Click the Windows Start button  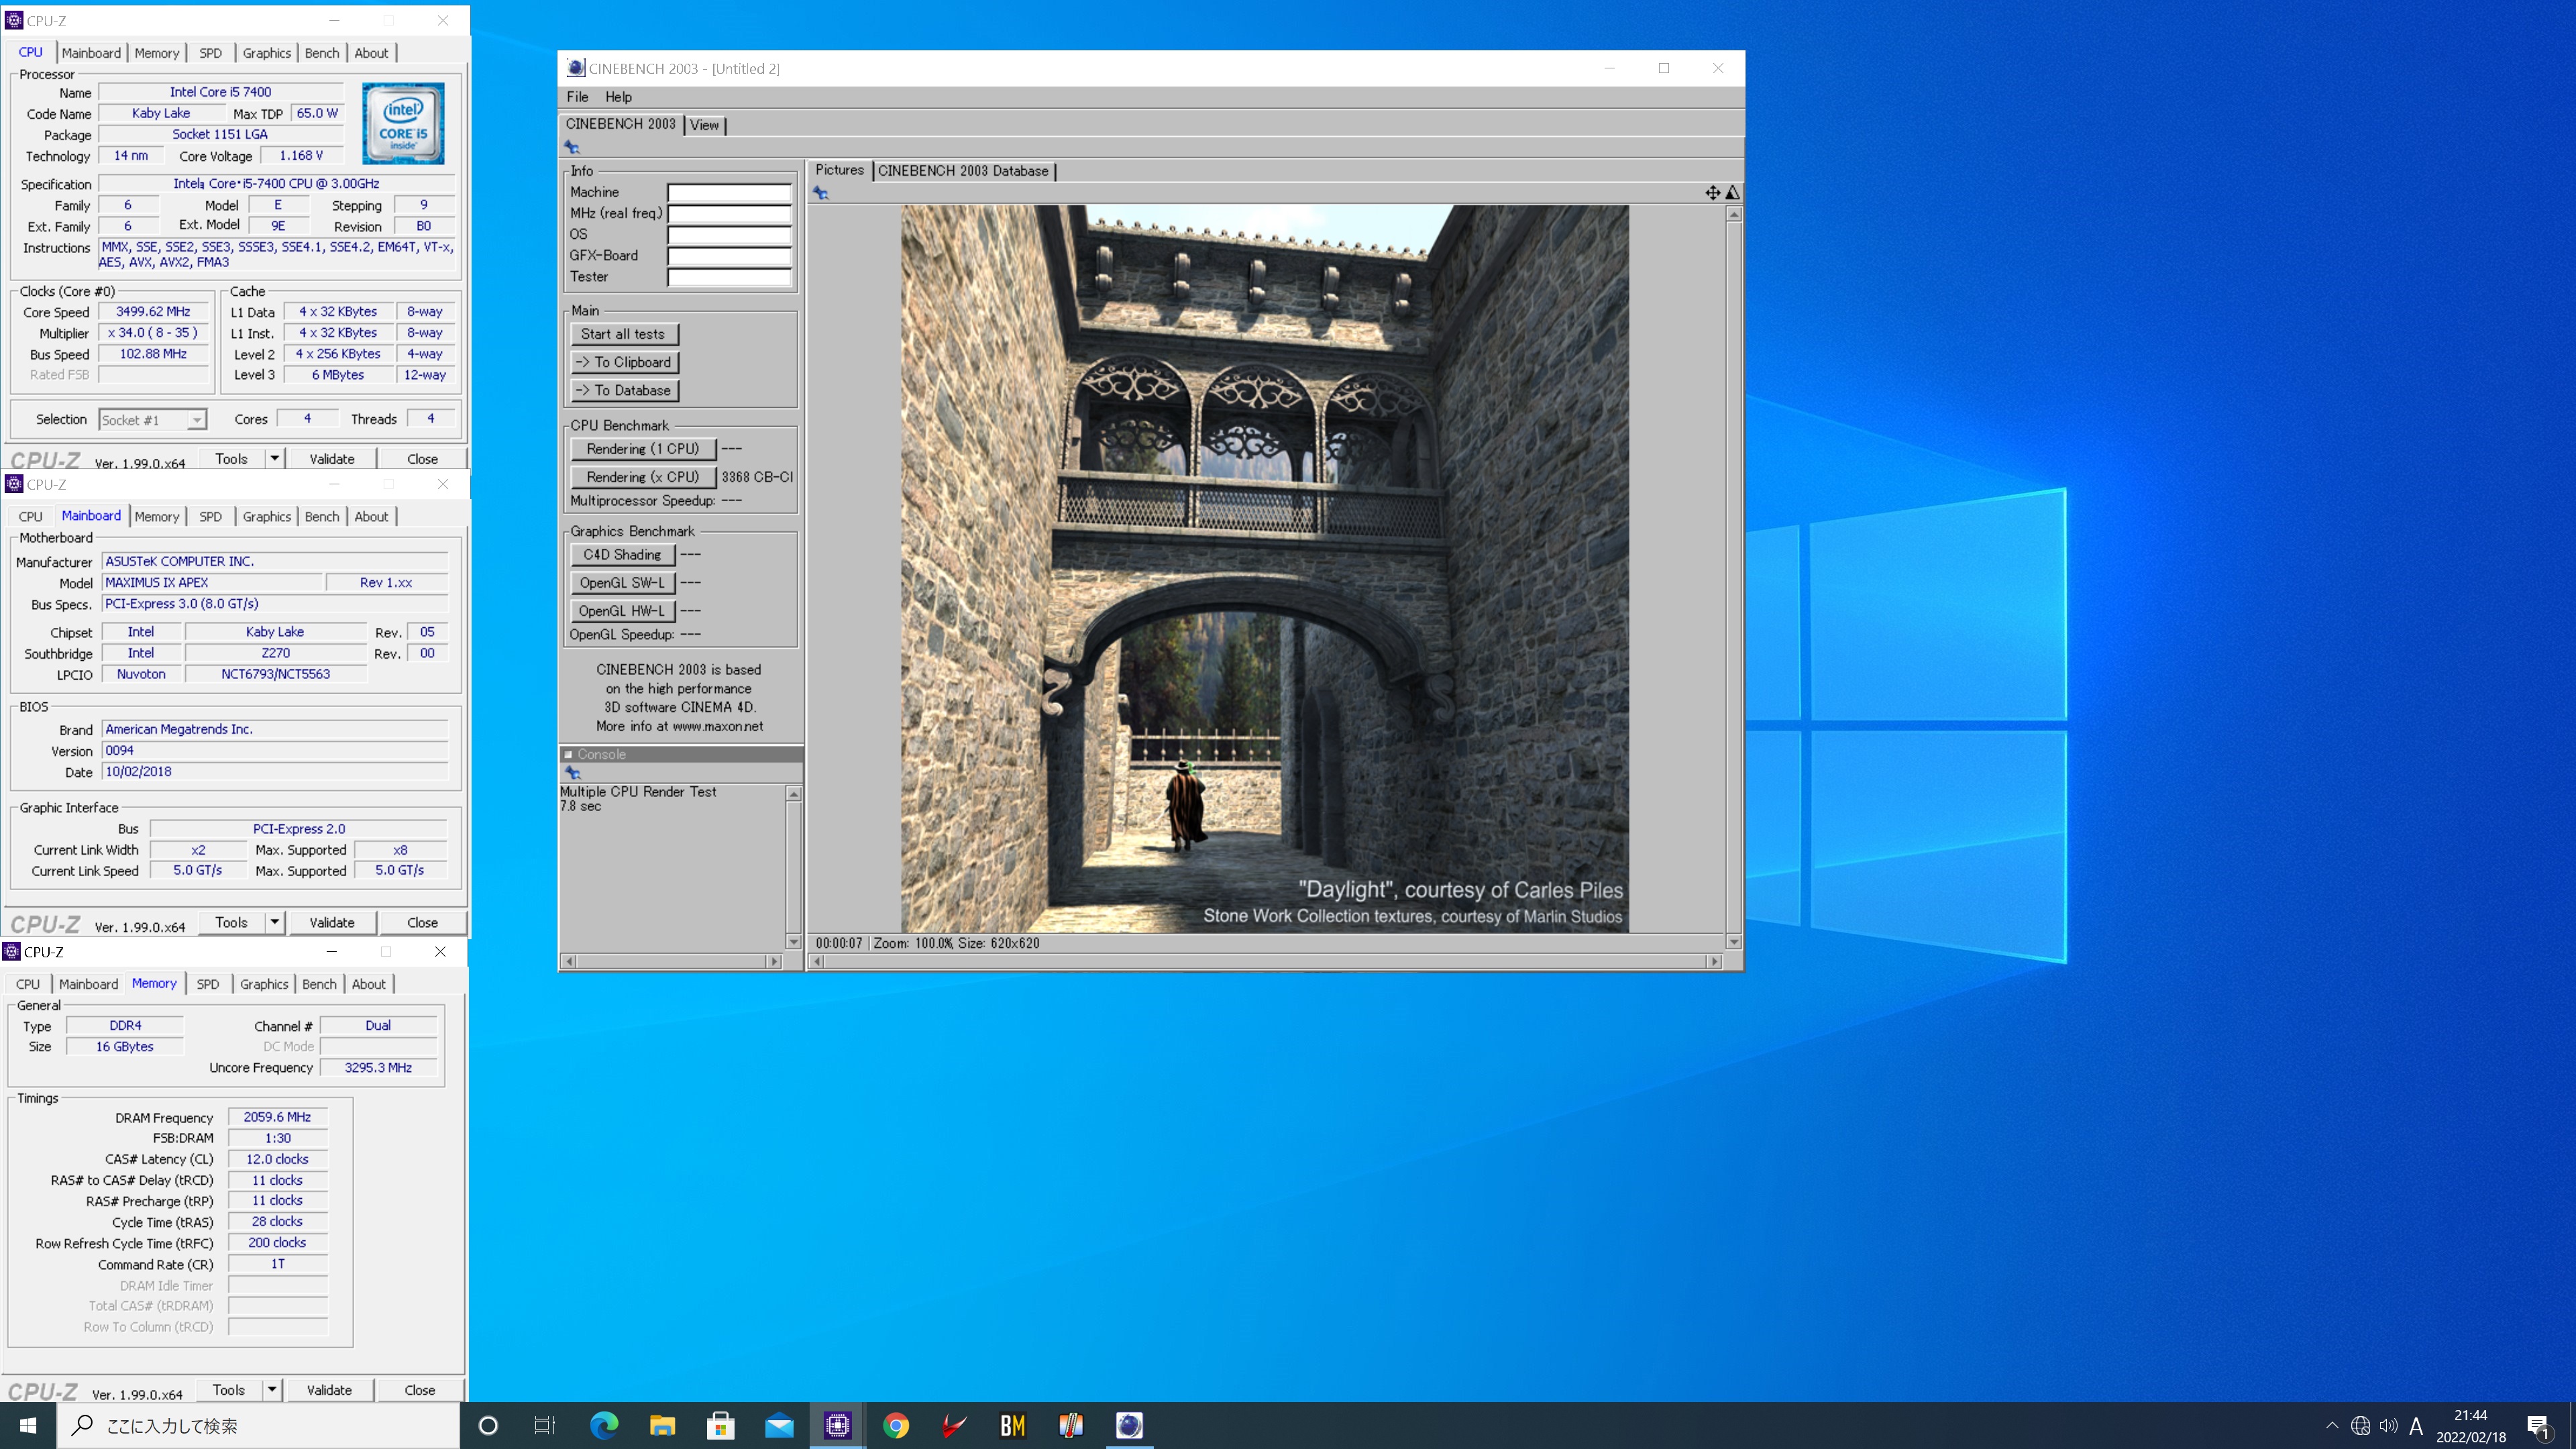(28, 1425)
